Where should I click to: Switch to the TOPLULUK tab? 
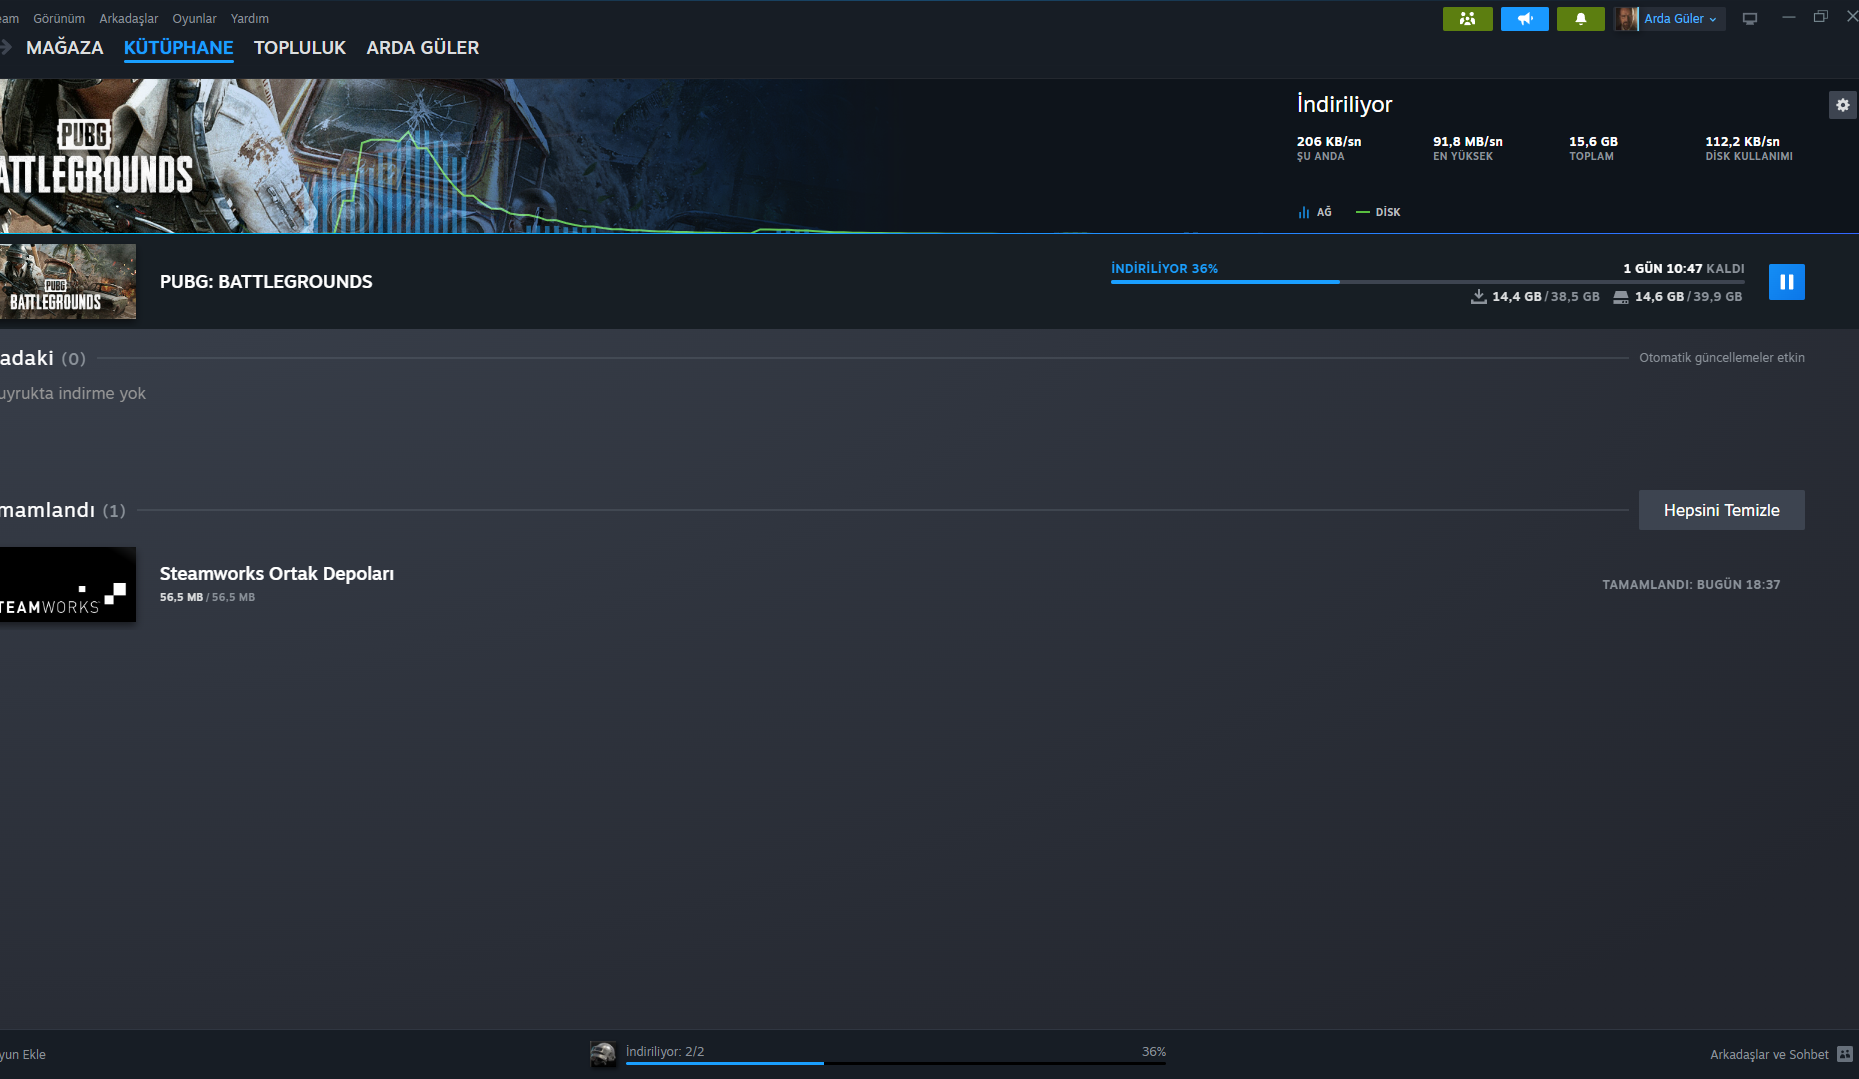(x=300, y=48)
